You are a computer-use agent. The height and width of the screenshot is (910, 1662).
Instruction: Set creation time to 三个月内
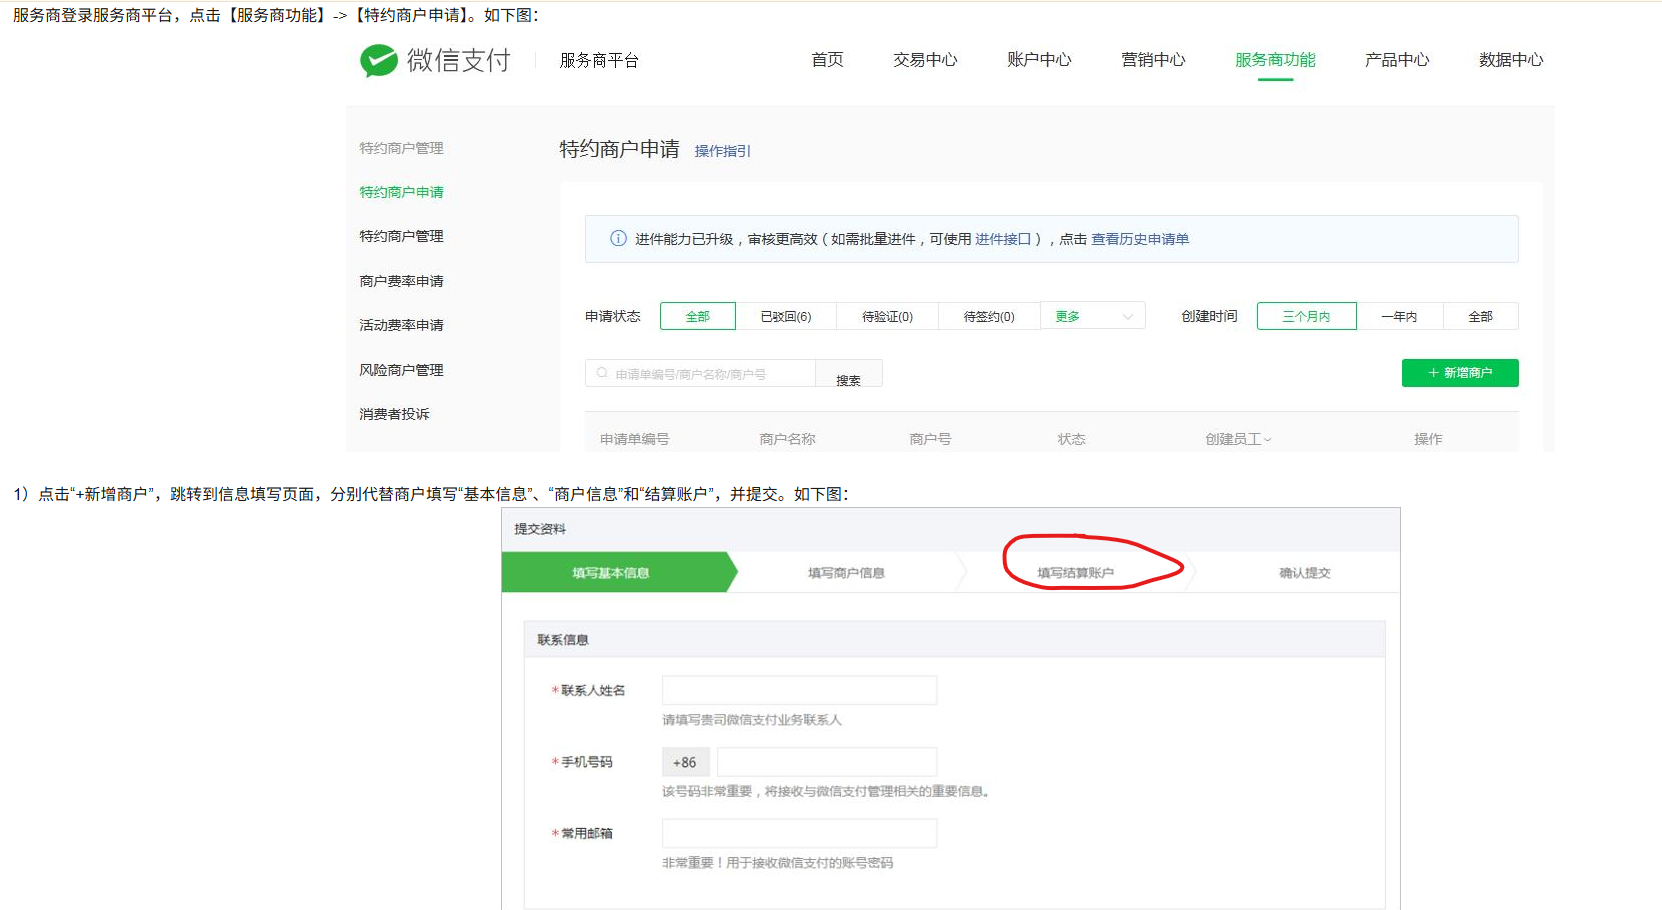[x=1307, y=316]
